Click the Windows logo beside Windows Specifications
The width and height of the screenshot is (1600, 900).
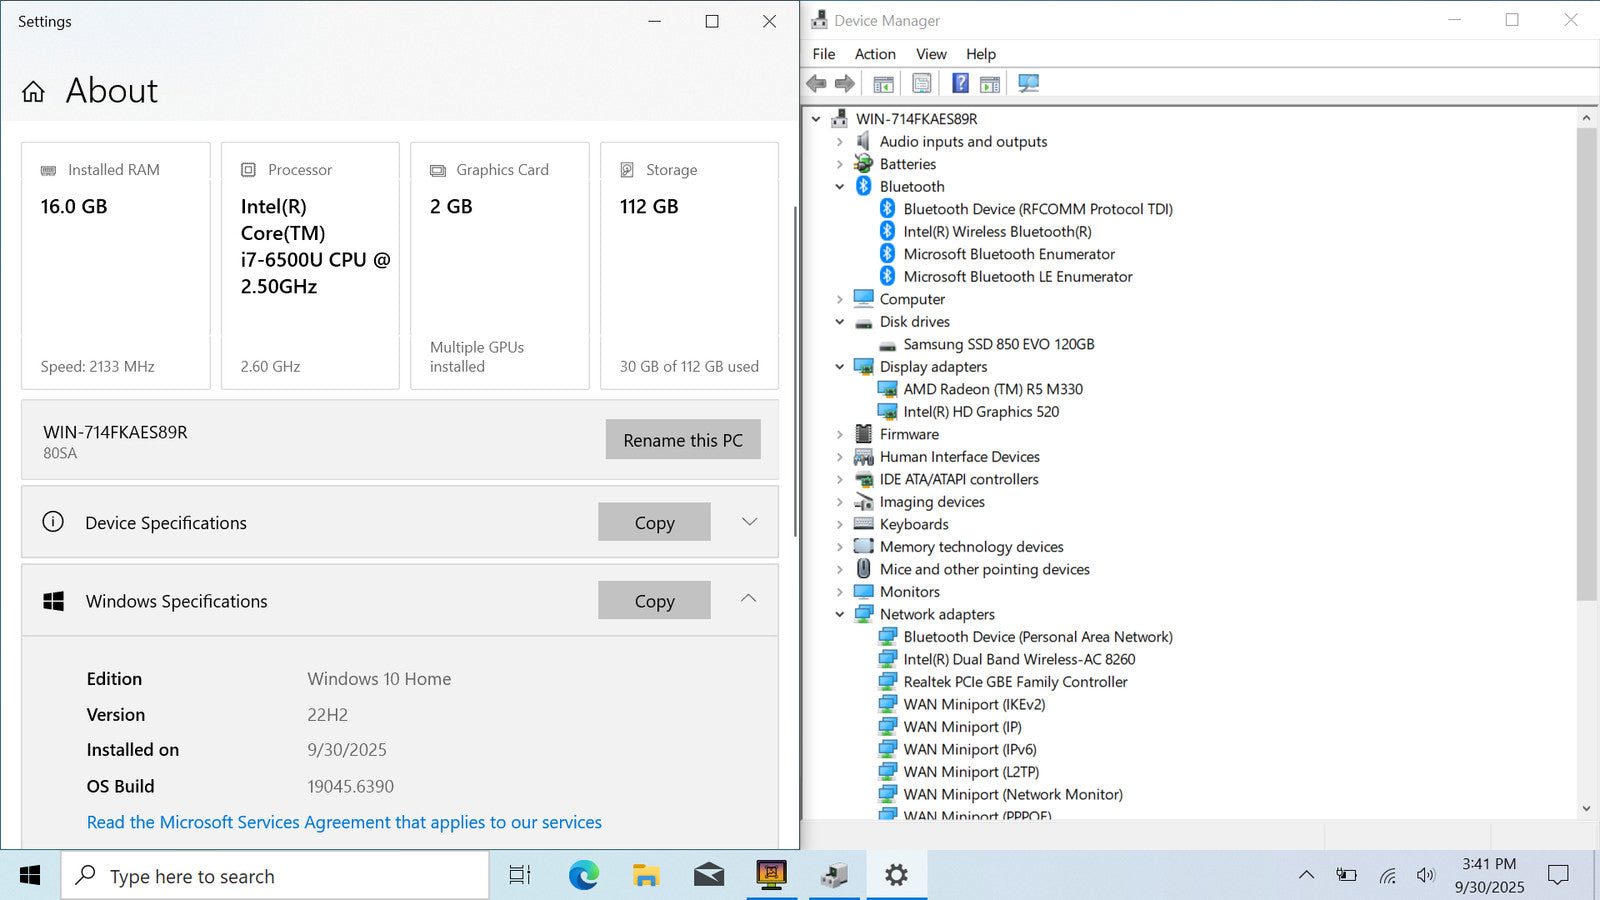(x=54, y=601)
